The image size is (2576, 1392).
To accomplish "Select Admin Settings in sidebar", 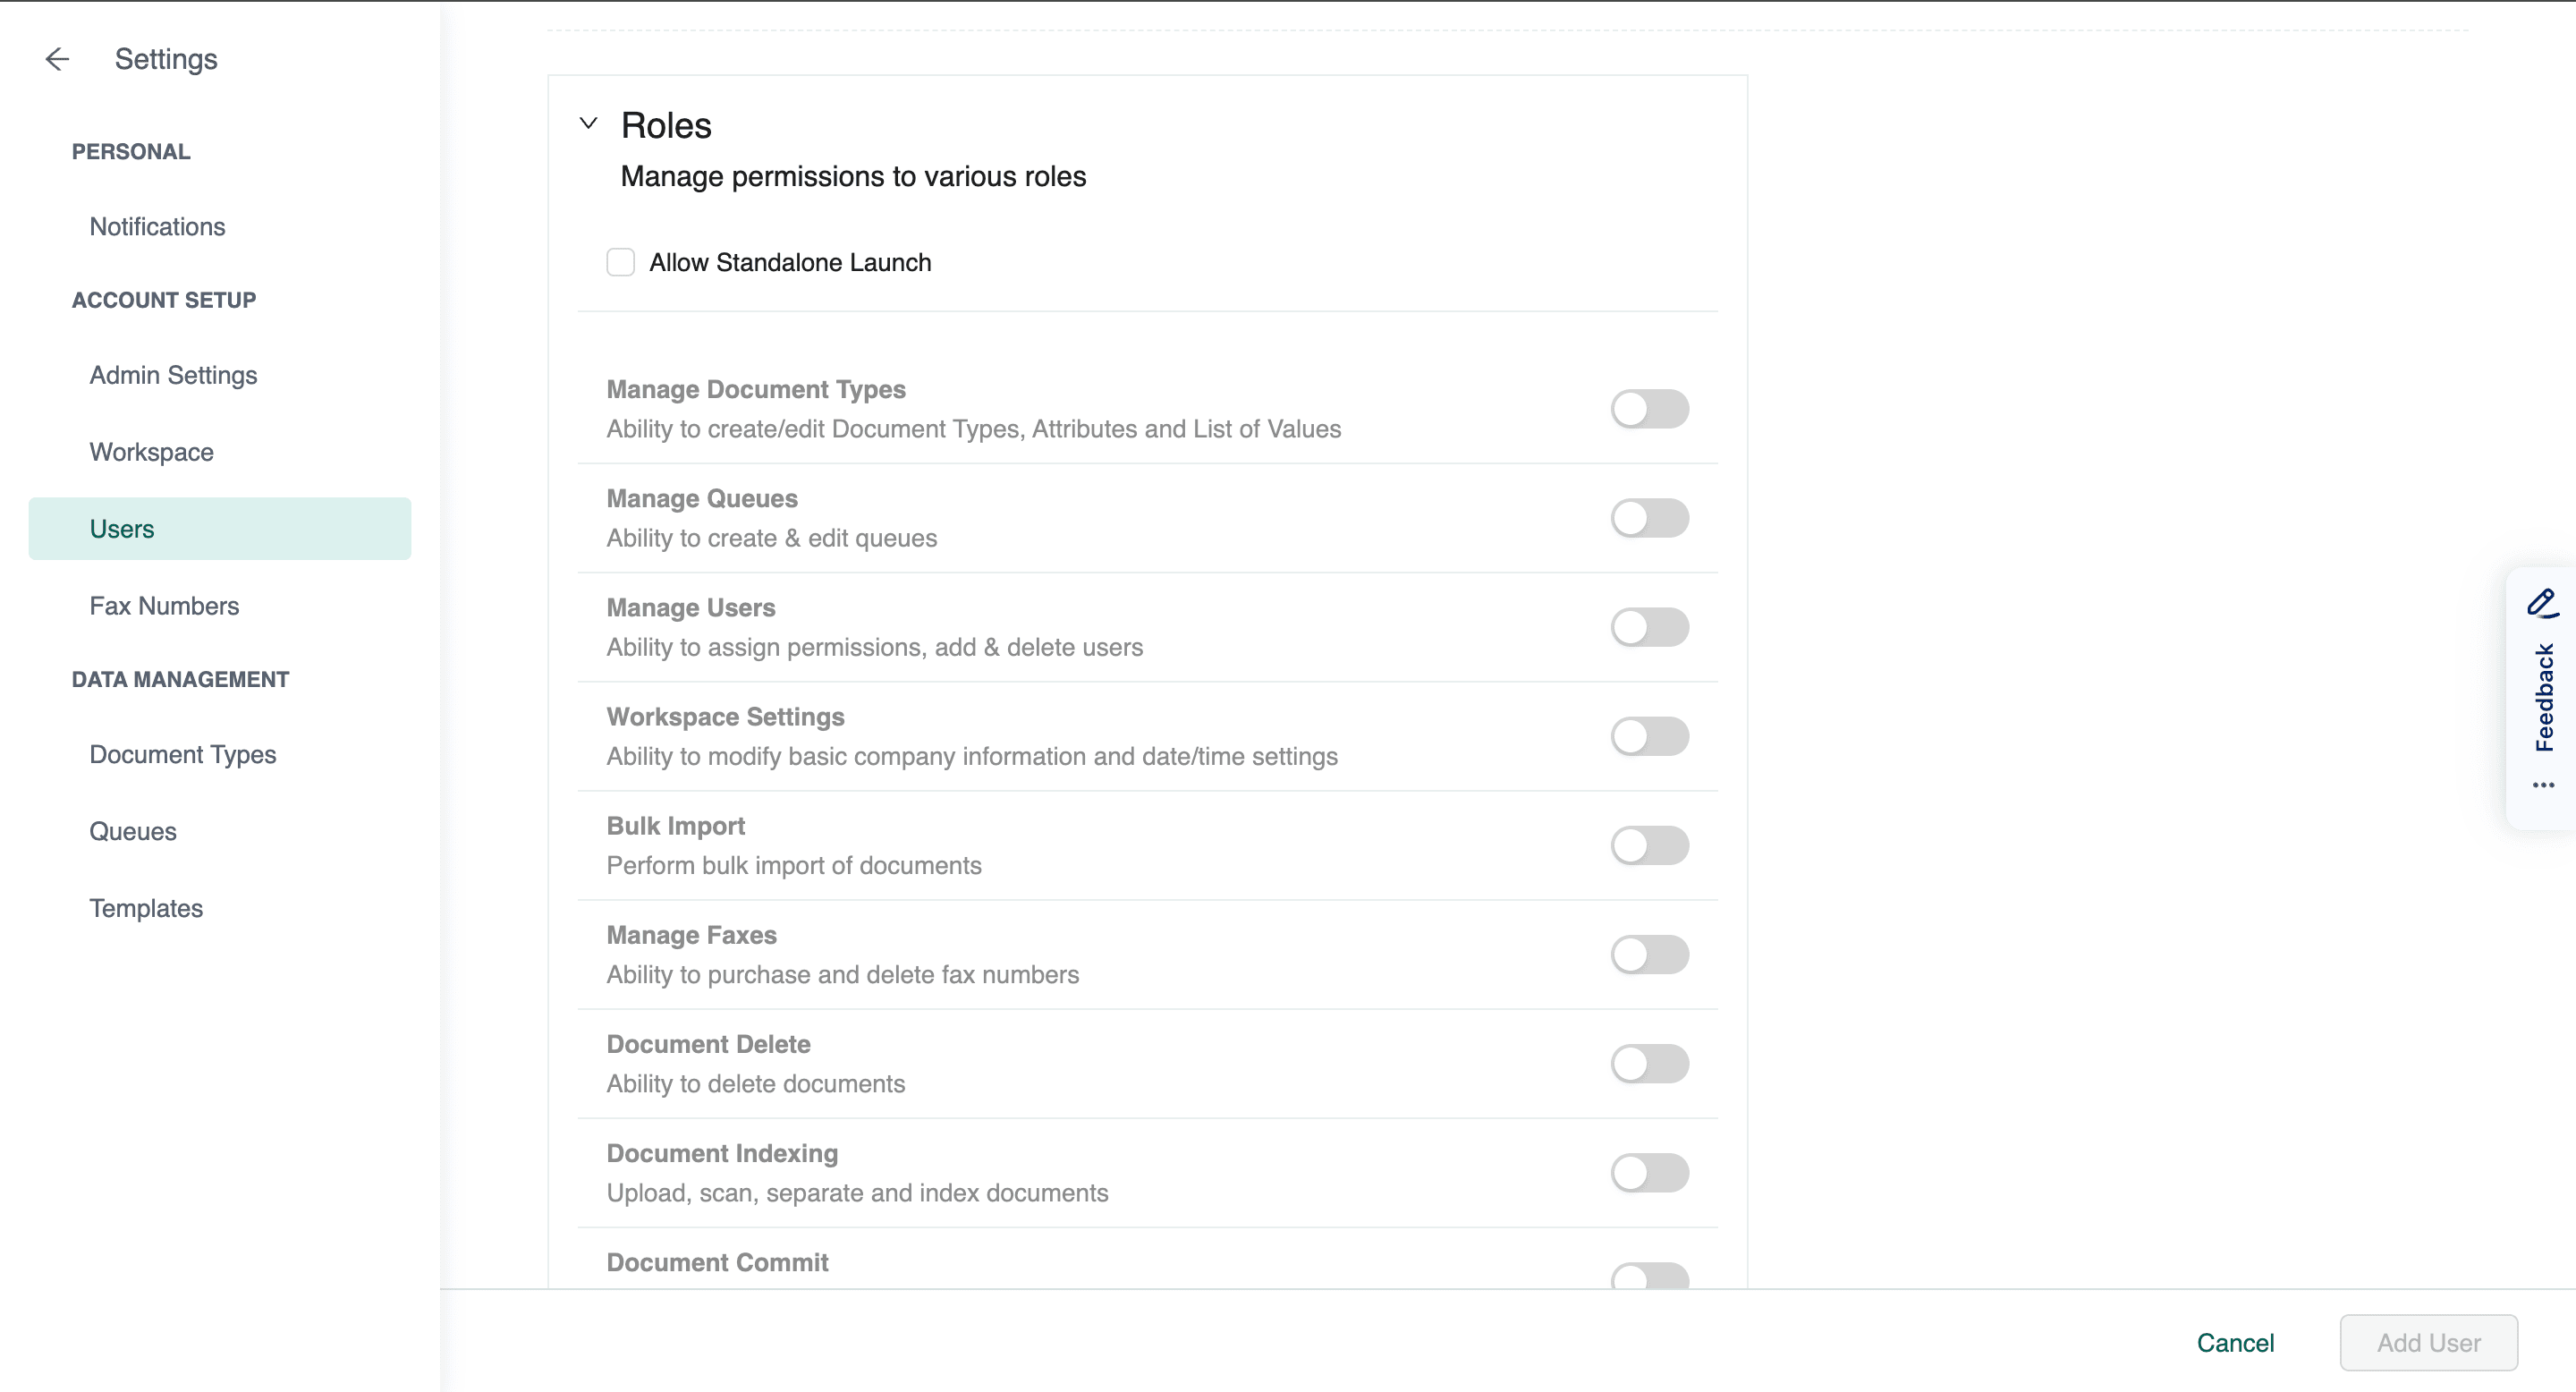I will (x=173, y=375).
